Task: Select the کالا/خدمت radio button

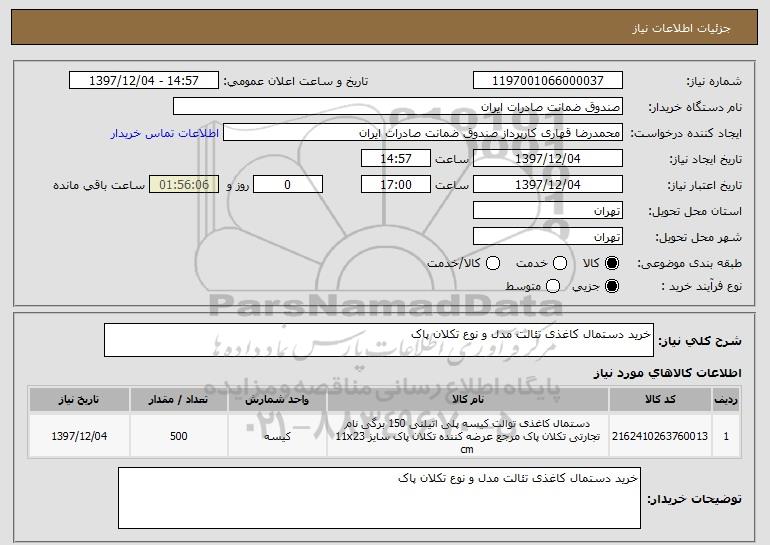Action: point(493,263)
